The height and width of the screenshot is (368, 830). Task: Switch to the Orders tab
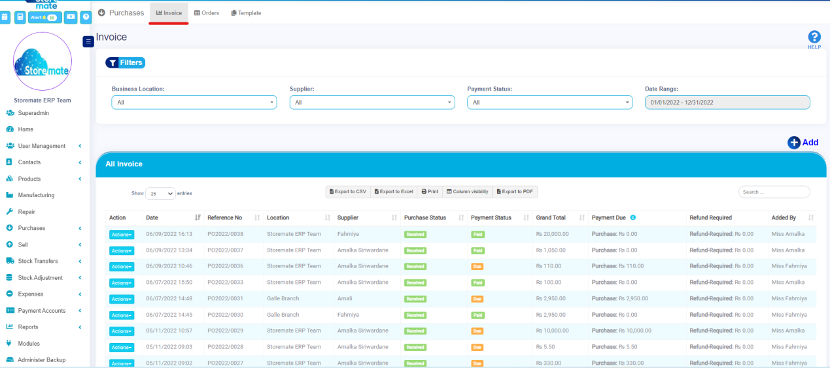(206, 13)
